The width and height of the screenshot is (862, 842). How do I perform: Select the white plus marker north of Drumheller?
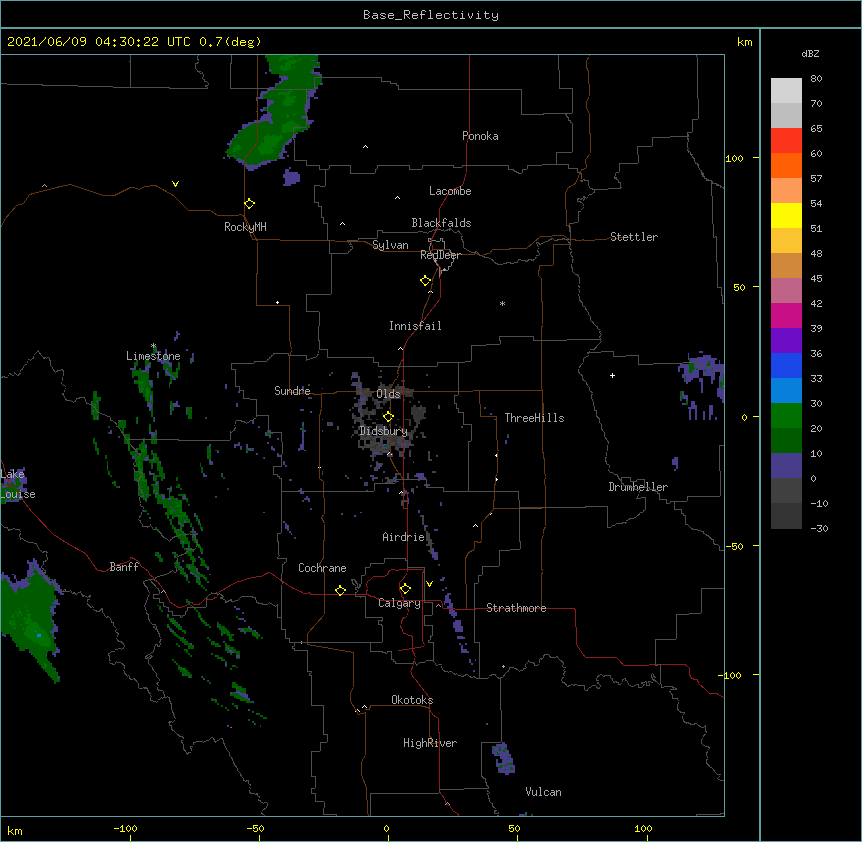click(x=612, y=375)
